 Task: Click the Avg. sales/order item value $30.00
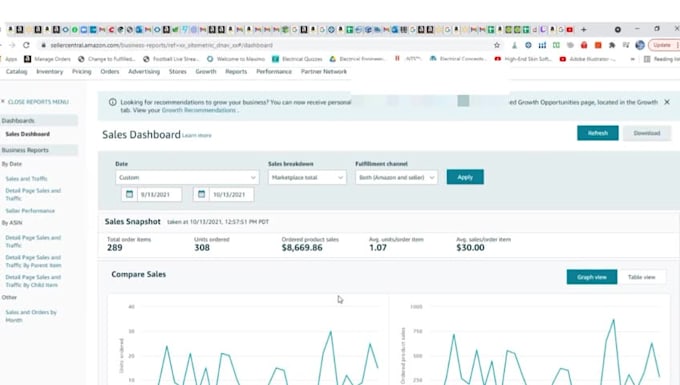[470, 248]
